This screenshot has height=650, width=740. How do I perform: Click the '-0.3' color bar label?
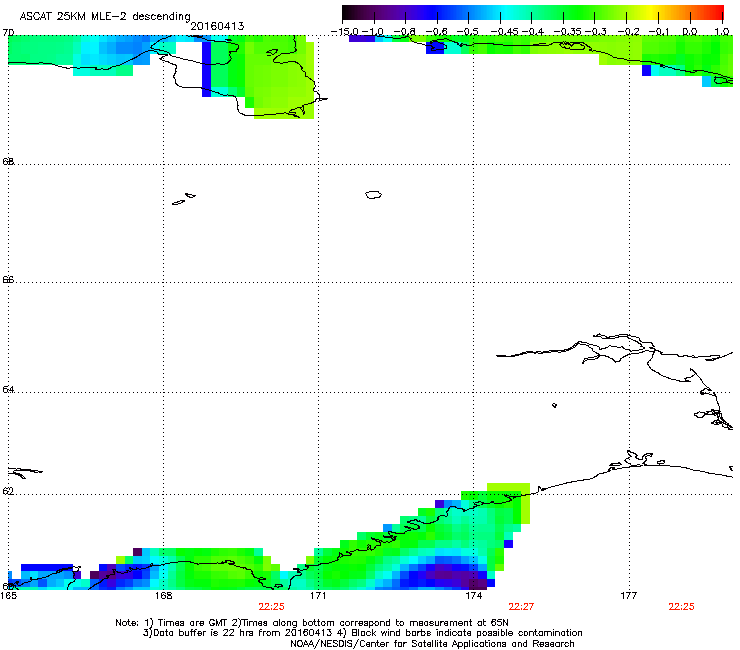coord(595,32)
